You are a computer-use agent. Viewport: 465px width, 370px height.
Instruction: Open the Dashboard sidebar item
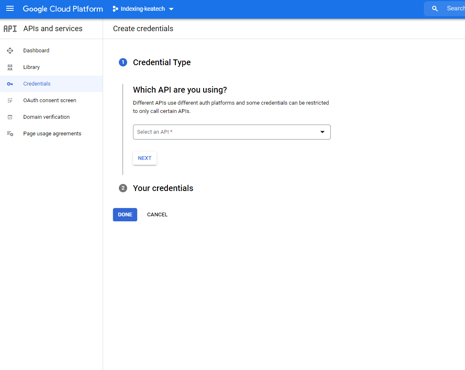point(51,51)
